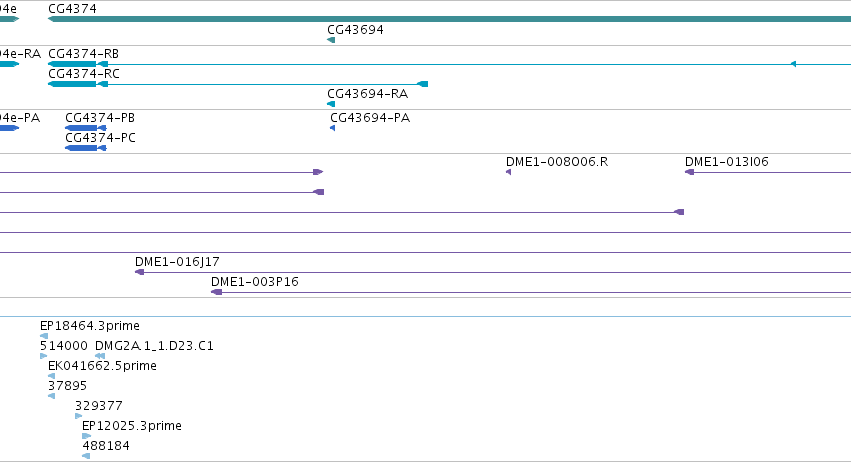This screenshot has height=462, width=851.
Task: Click CG4374-RC transcript exon block
Action: (72, 84)
